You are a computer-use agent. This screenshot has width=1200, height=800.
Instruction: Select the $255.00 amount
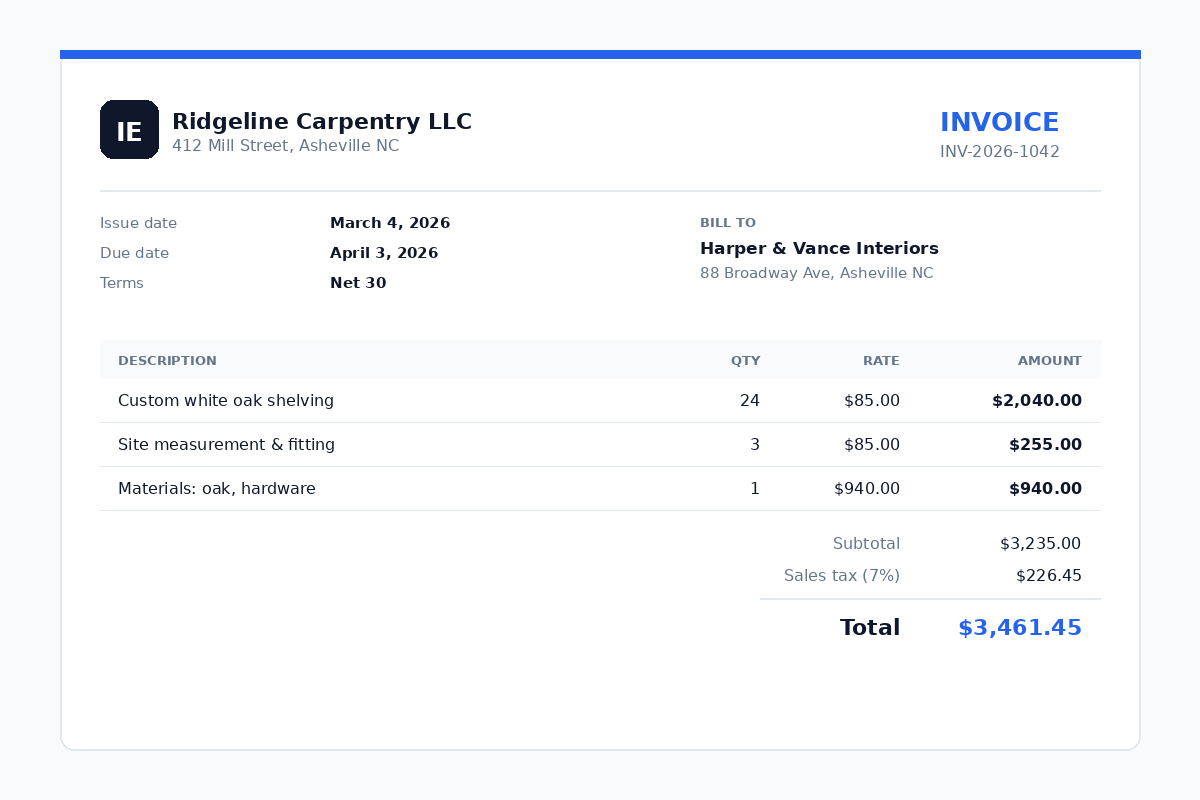tap(1045, 445)
